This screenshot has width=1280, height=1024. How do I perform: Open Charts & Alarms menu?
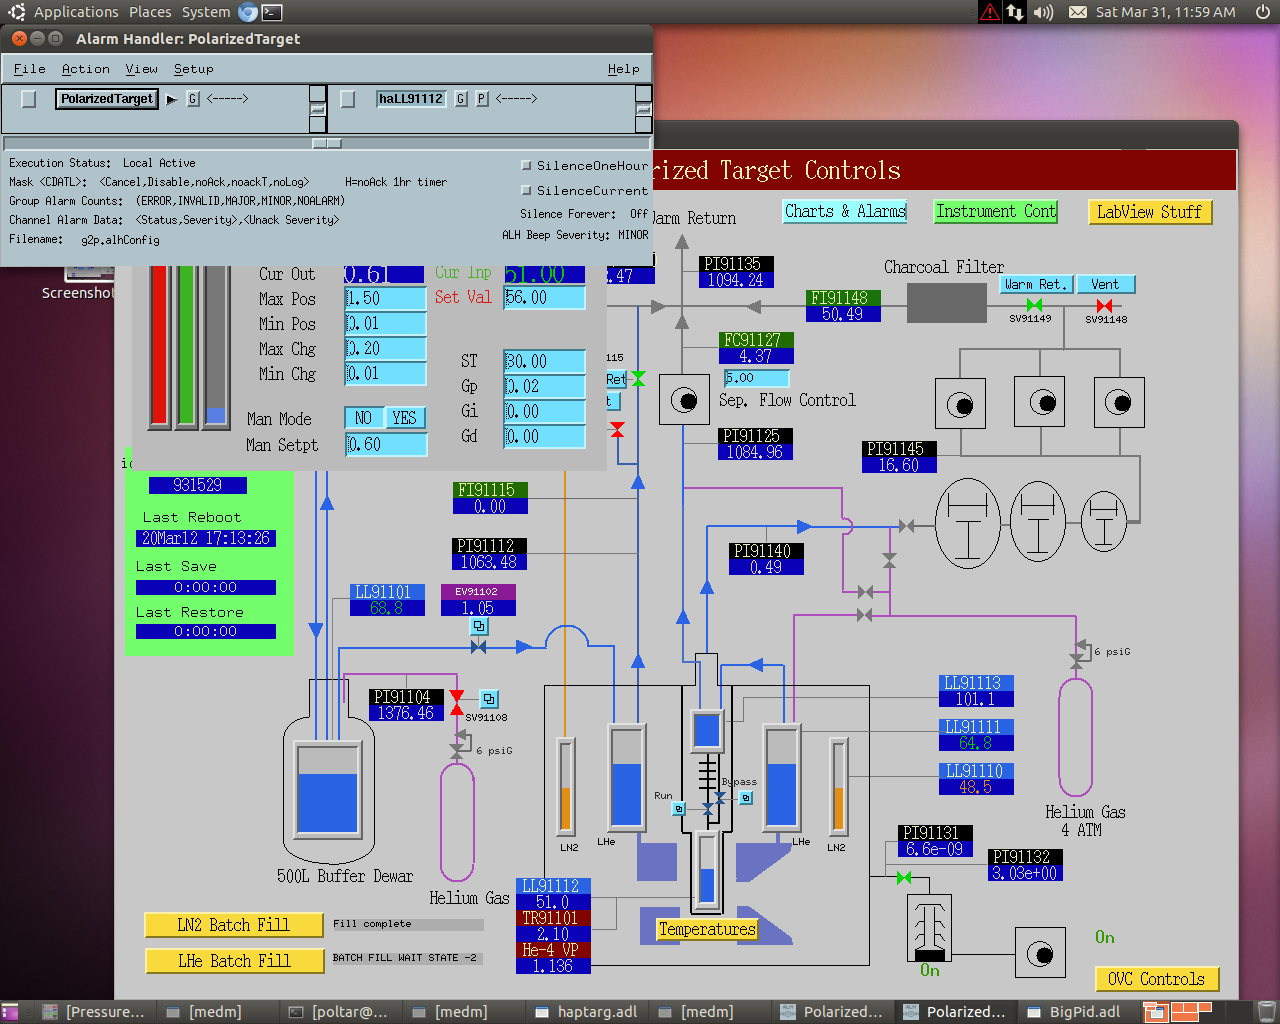coord(845,211)
